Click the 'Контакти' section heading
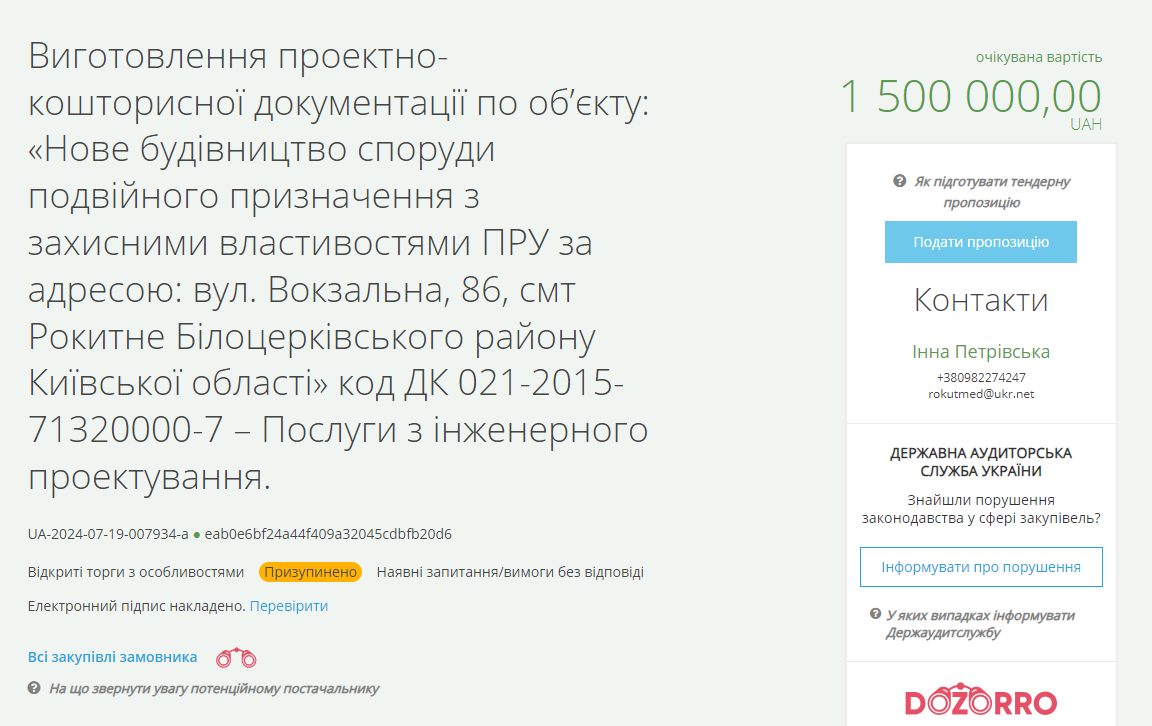 pyautogui.click(x=980, y=301)
